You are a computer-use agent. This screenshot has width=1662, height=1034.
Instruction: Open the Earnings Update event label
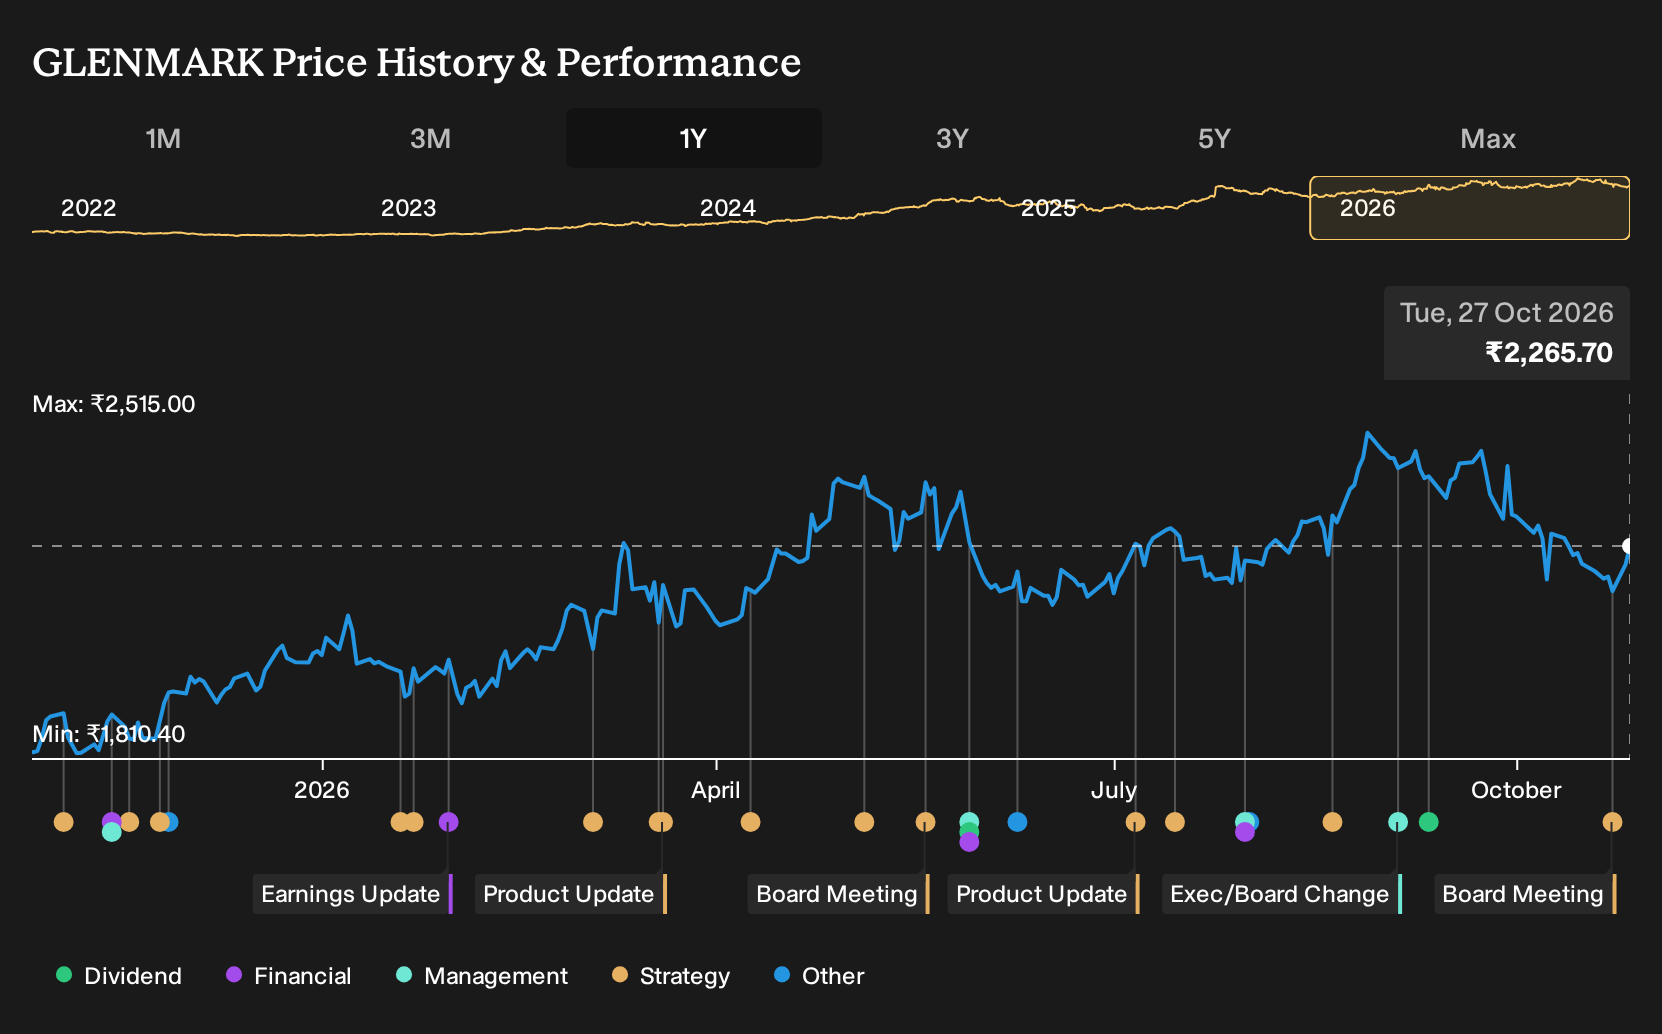(353, 894)
